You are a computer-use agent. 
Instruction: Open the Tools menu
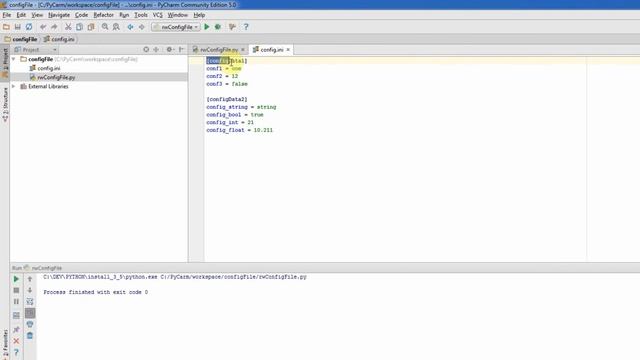pos(141,15)
